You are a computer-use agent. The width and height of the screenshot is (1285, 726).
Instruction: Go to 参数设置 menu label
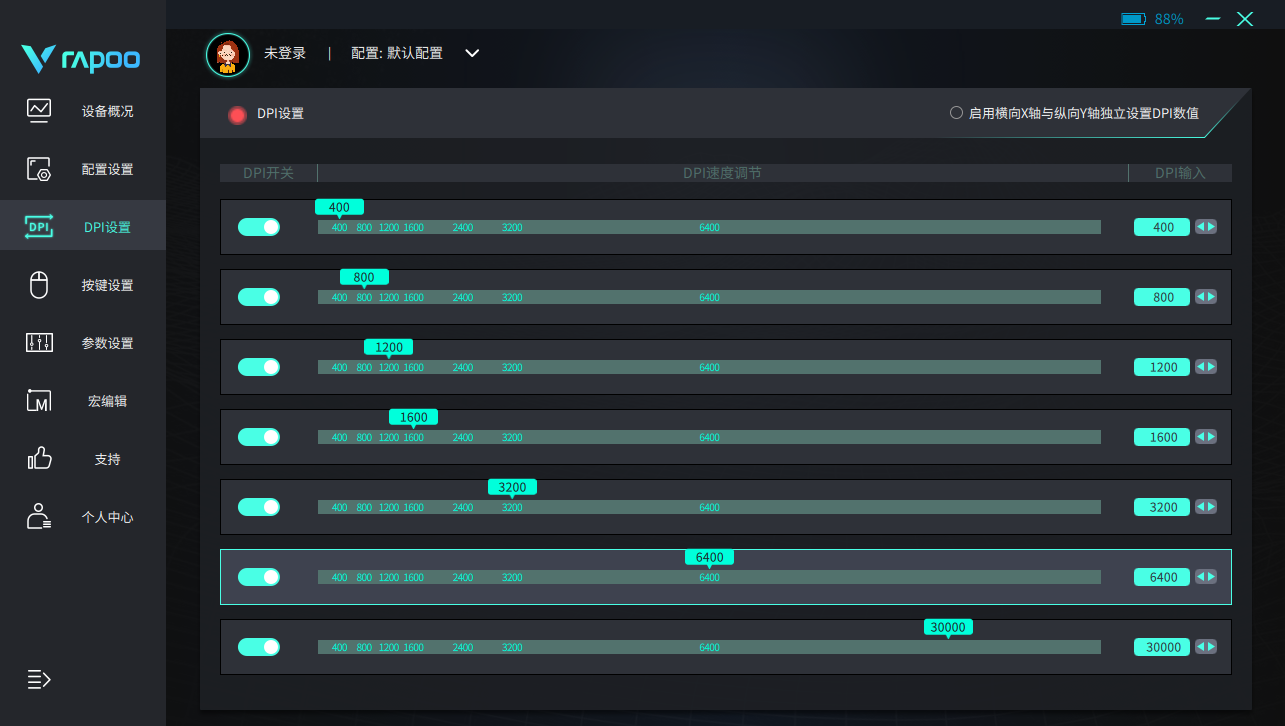[x=108, y=343]
